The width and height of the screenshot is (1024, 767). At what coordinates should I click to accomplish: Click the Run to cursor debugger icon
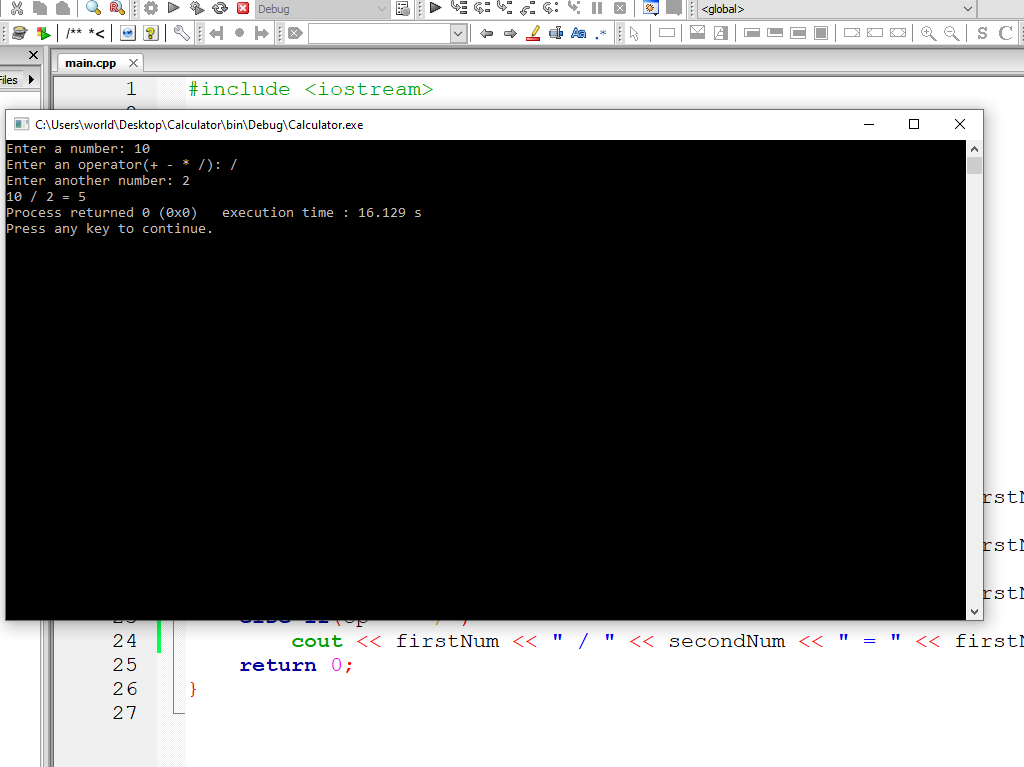[x=459, y=8]
